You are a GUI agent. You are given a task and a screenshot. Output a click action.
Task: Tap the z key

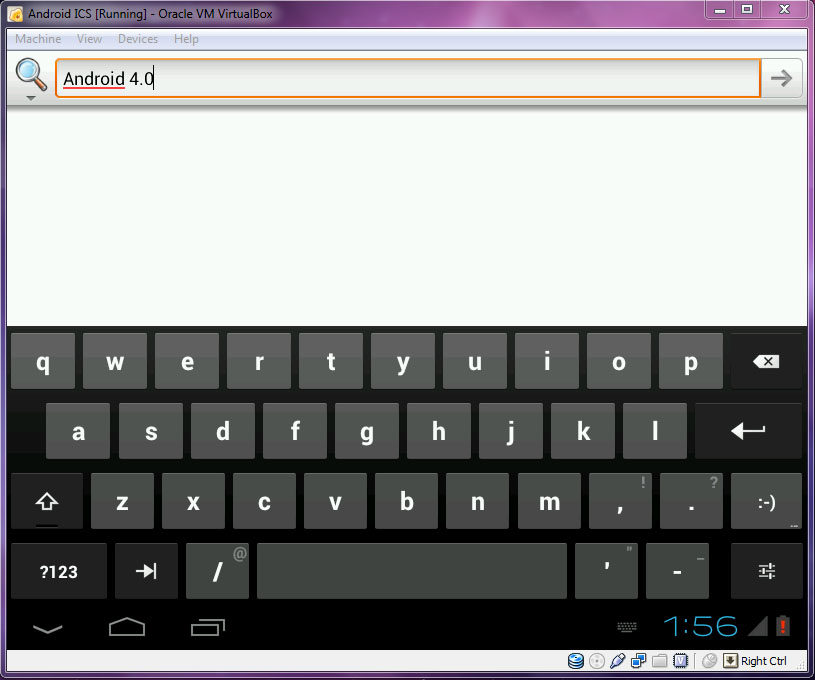tap(122, 501)
